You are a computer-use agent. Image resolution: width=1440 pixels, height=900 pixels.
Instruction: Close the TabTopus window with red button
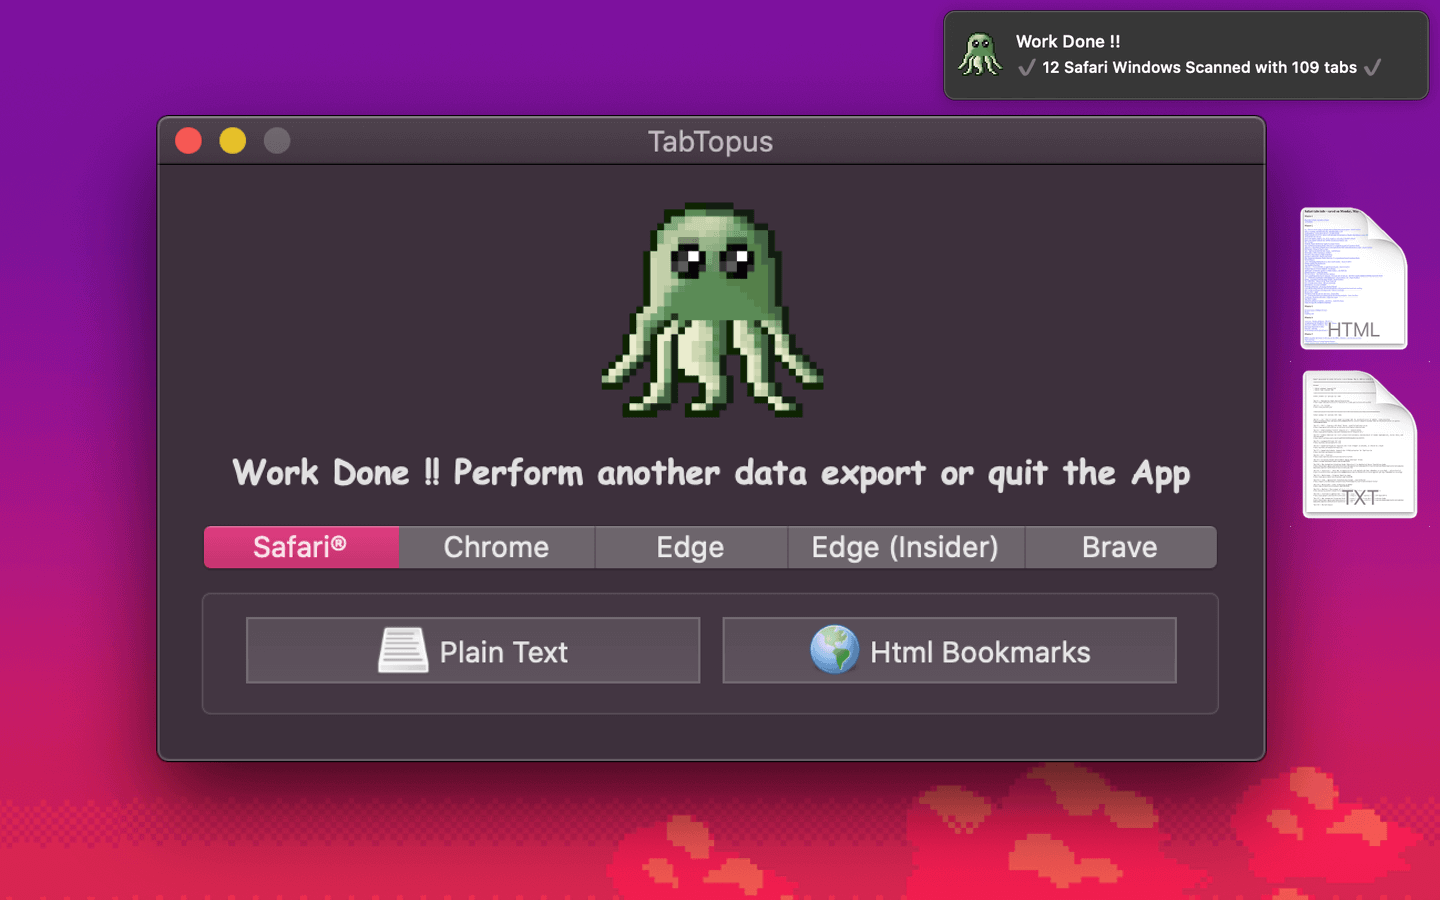(x=189, y=141)
